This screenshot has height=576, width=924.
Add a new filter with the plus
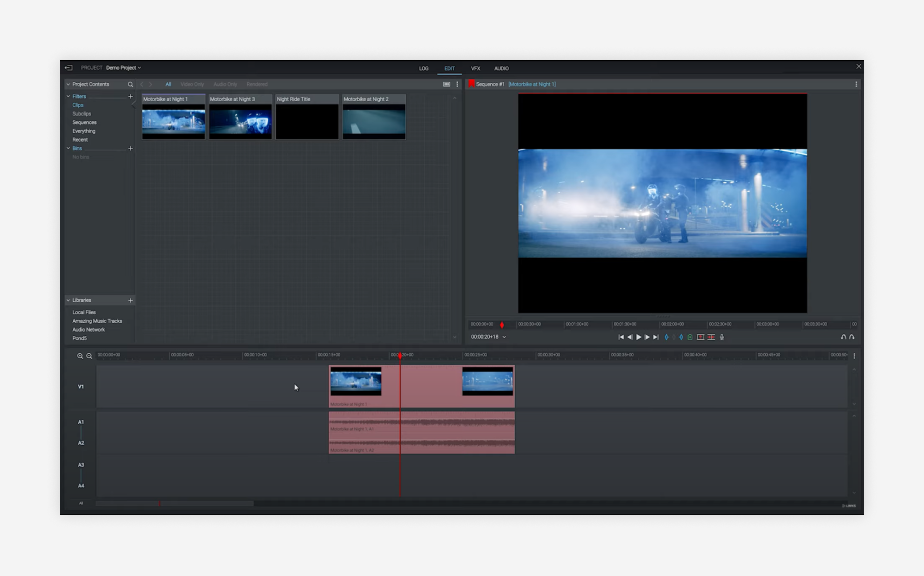(130, 96)
